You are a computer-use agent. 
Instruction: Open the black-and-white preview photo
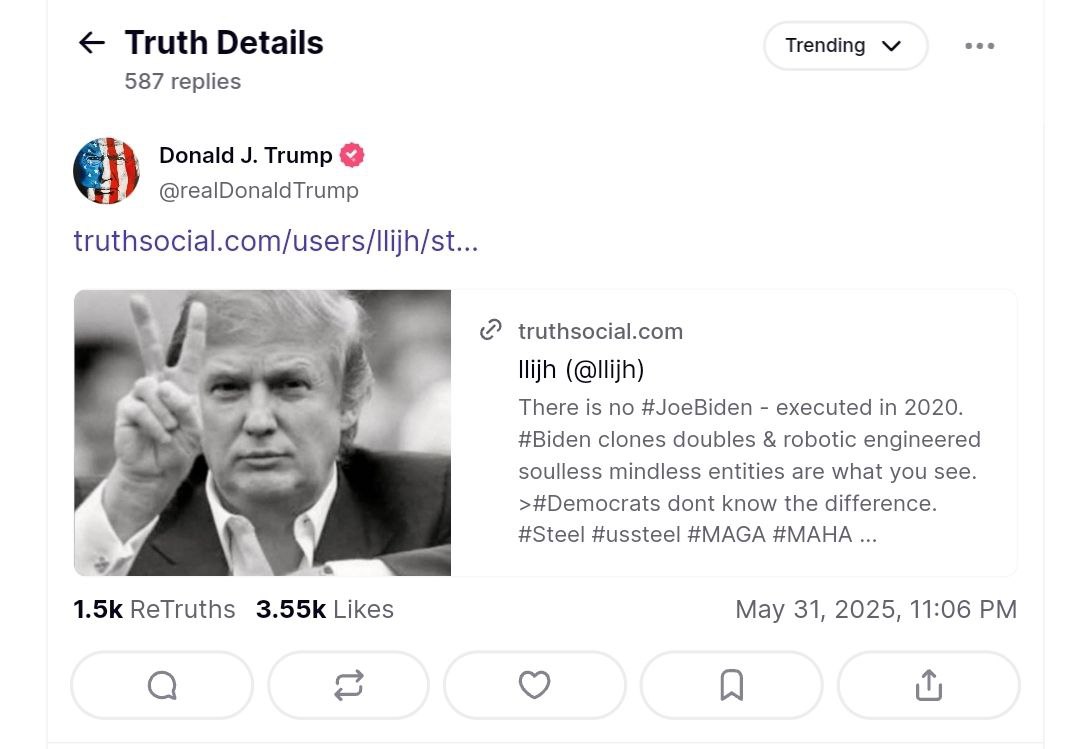click(262, 433)
